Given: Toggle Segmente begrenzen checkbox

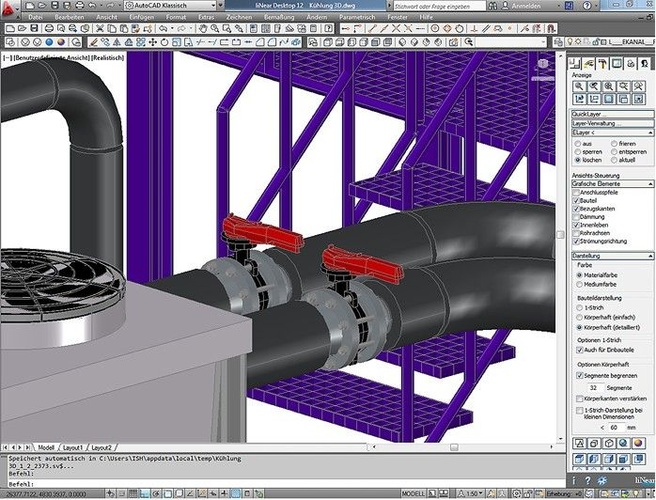Looking at the screenshot, I should (580, 375).
